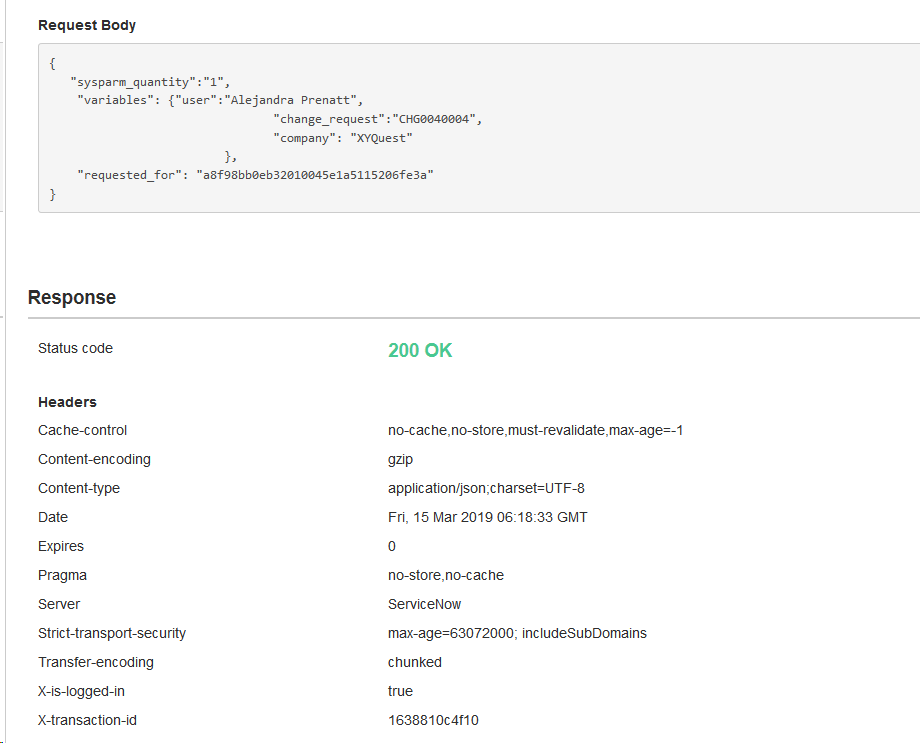Image resolution: width=920 pixels, height=743 pixels.
Task: Click the Request Body heading
Action: 87,25
